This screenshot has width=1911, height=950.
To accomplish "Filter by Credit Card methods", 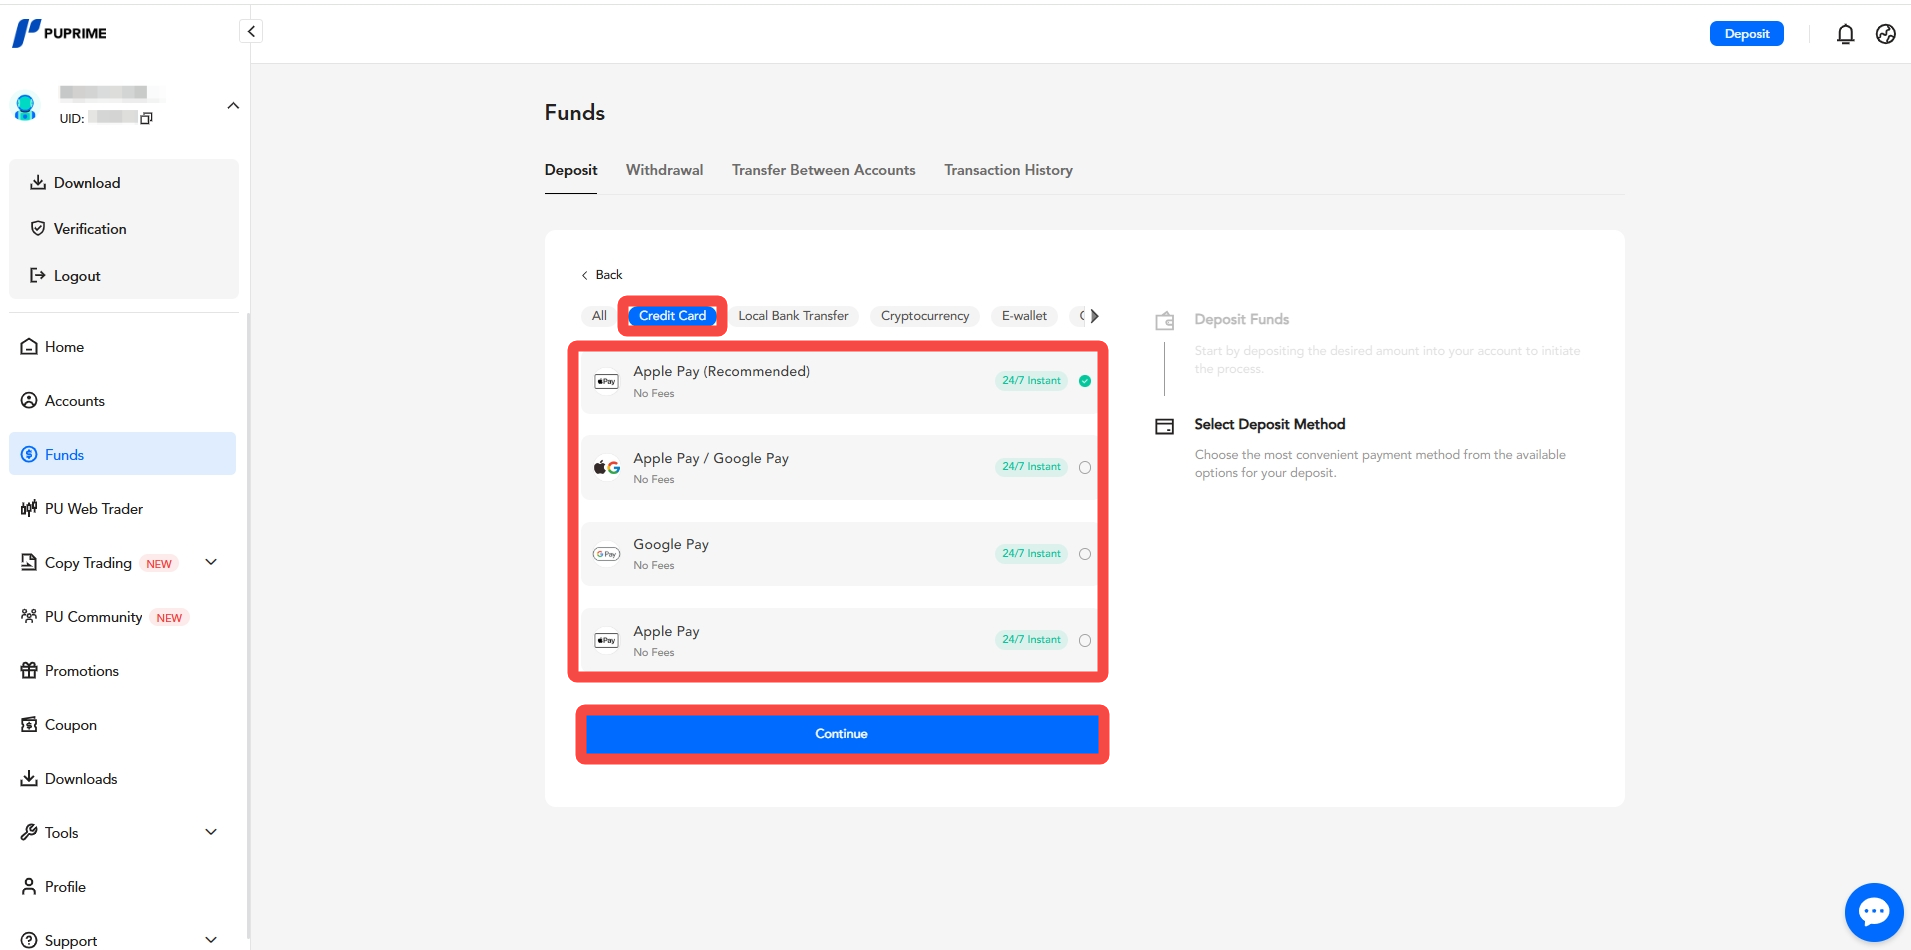I will (x=672, y=316).
